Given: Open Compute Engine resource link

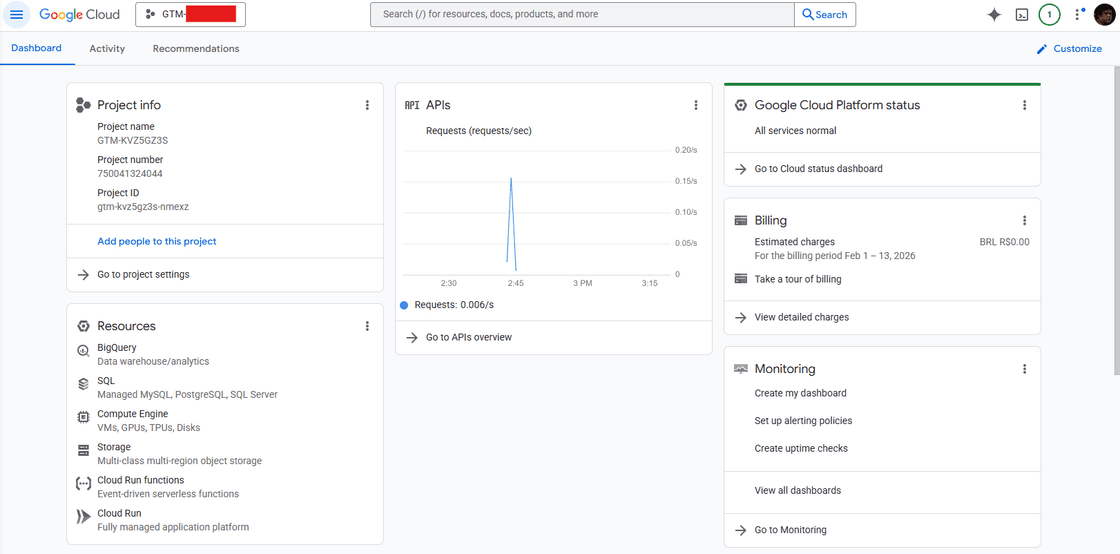Looking at the screenshot, I should tap(133, 414).
